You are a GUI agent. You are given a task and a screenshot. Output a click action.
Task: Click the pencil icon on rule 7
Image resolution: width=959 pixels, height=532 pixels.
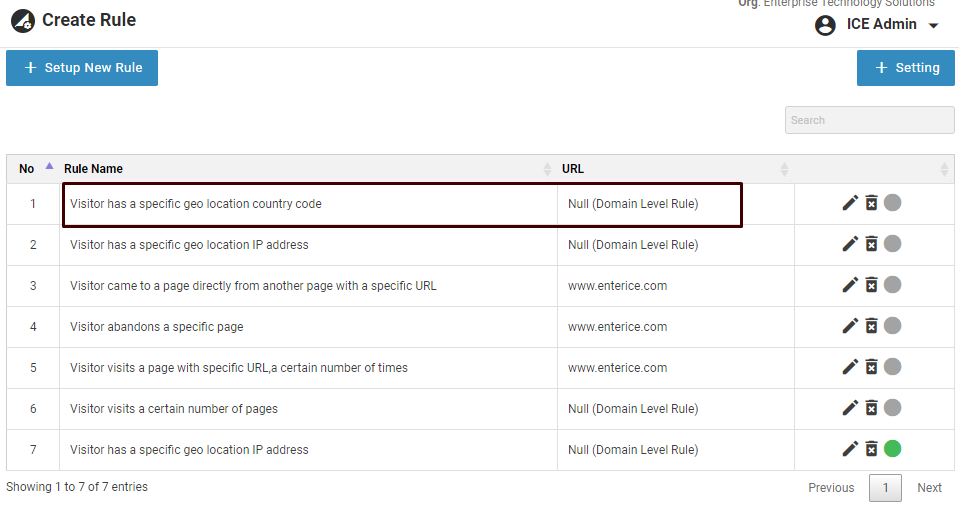[x=850, y=449]
